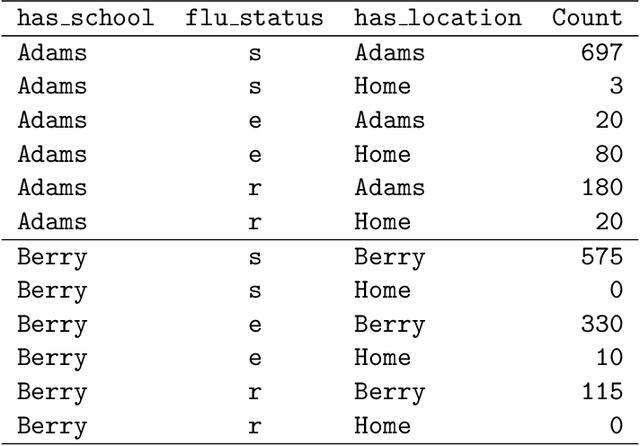Click the has_location column header
Viewport: 640px width, 446px height.
(x=438, y=18)
